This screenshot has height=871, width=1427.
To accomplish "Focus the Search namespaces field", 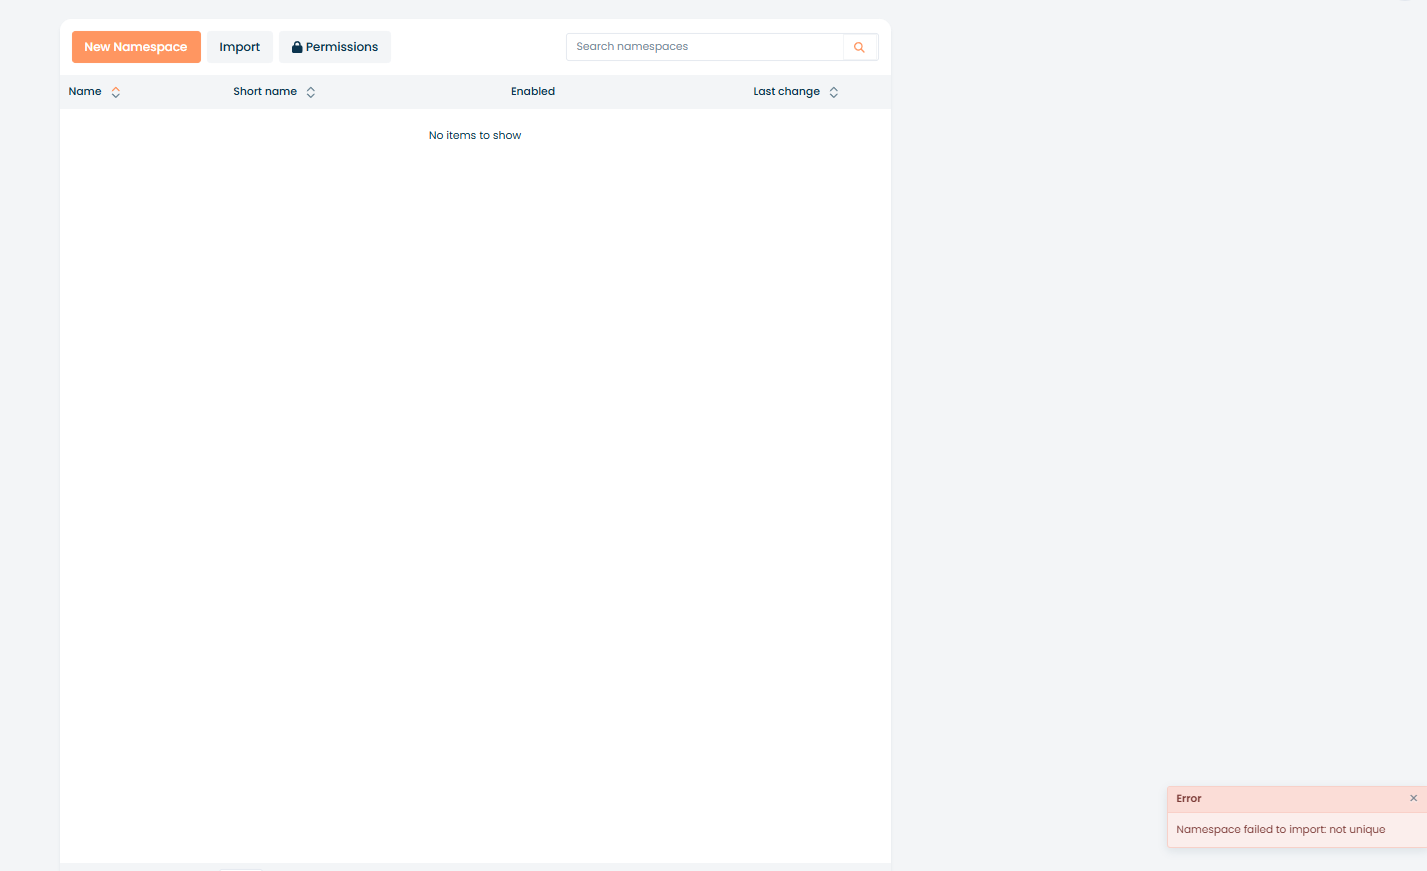I will [705, 47].
